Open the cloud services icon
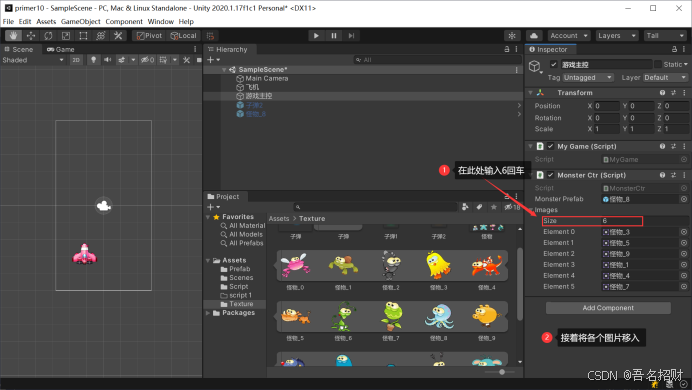Image resolution: width=692 pixels, height=390 pixels. pyautogui.click(x=534, y=36)
